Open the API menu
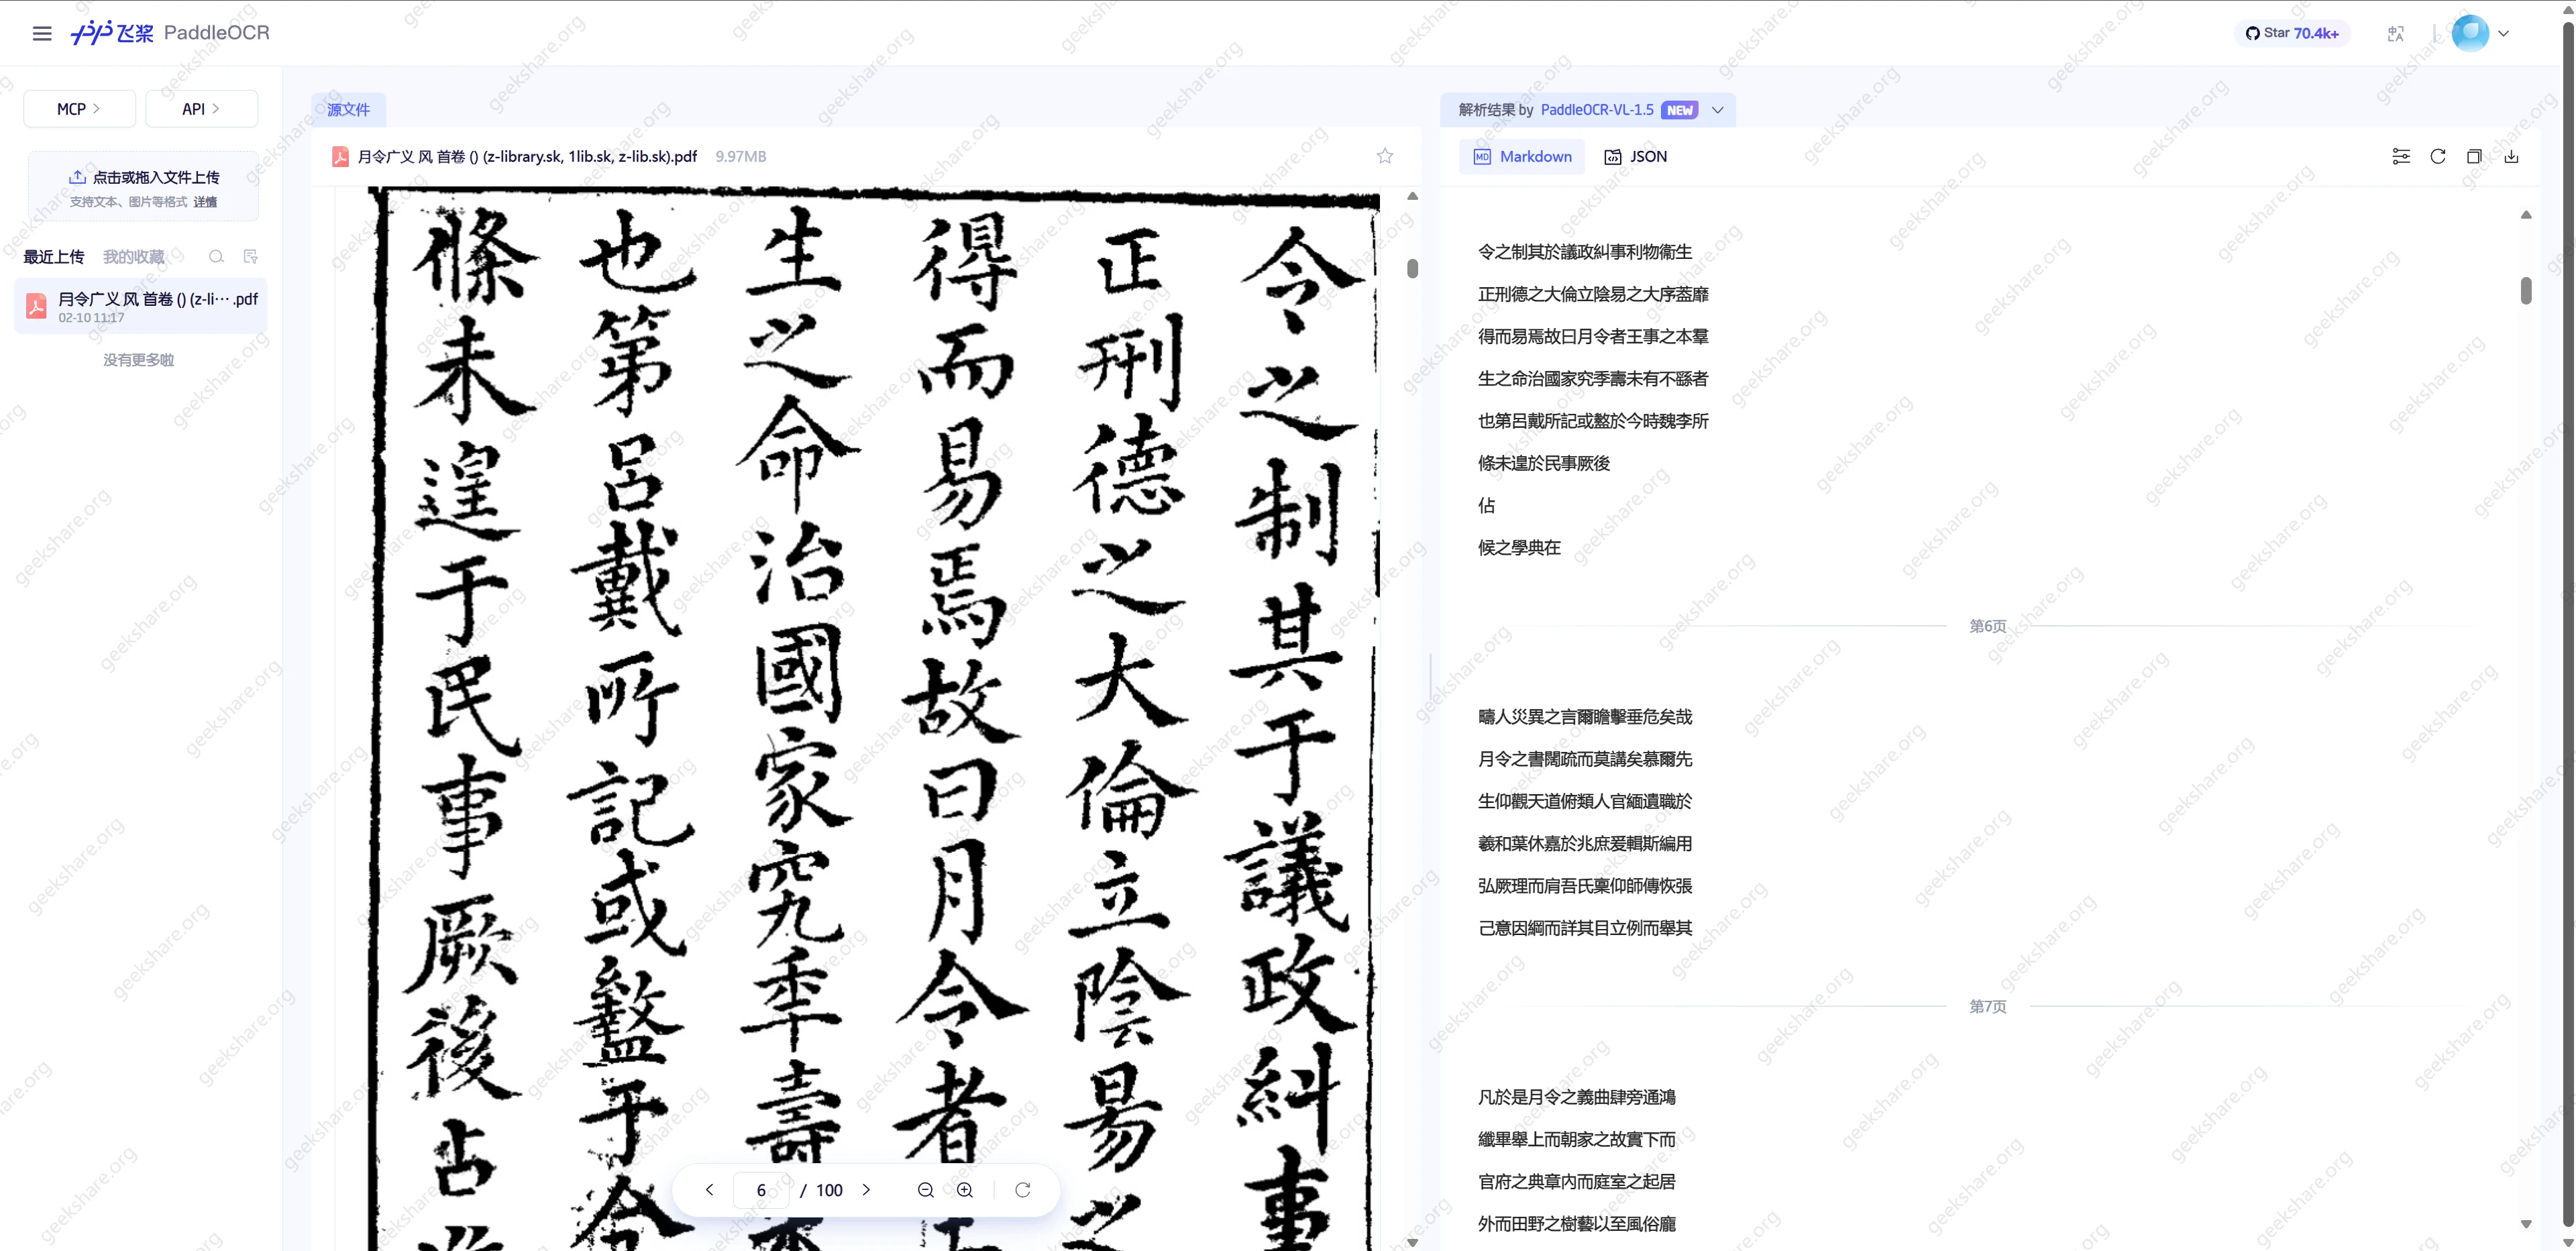The height and width of the screenshot is (1251, 2576). 201,109
